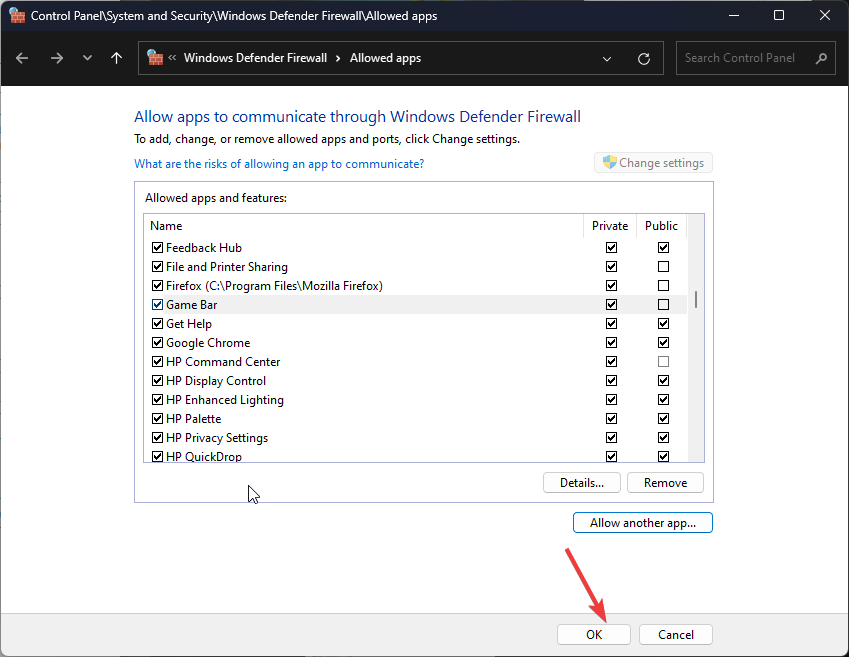The width and height of the screenshot is (849, 657).
Task: Uncheck HP Enhanced Lighting name checkbox
Action: [157, 400]
